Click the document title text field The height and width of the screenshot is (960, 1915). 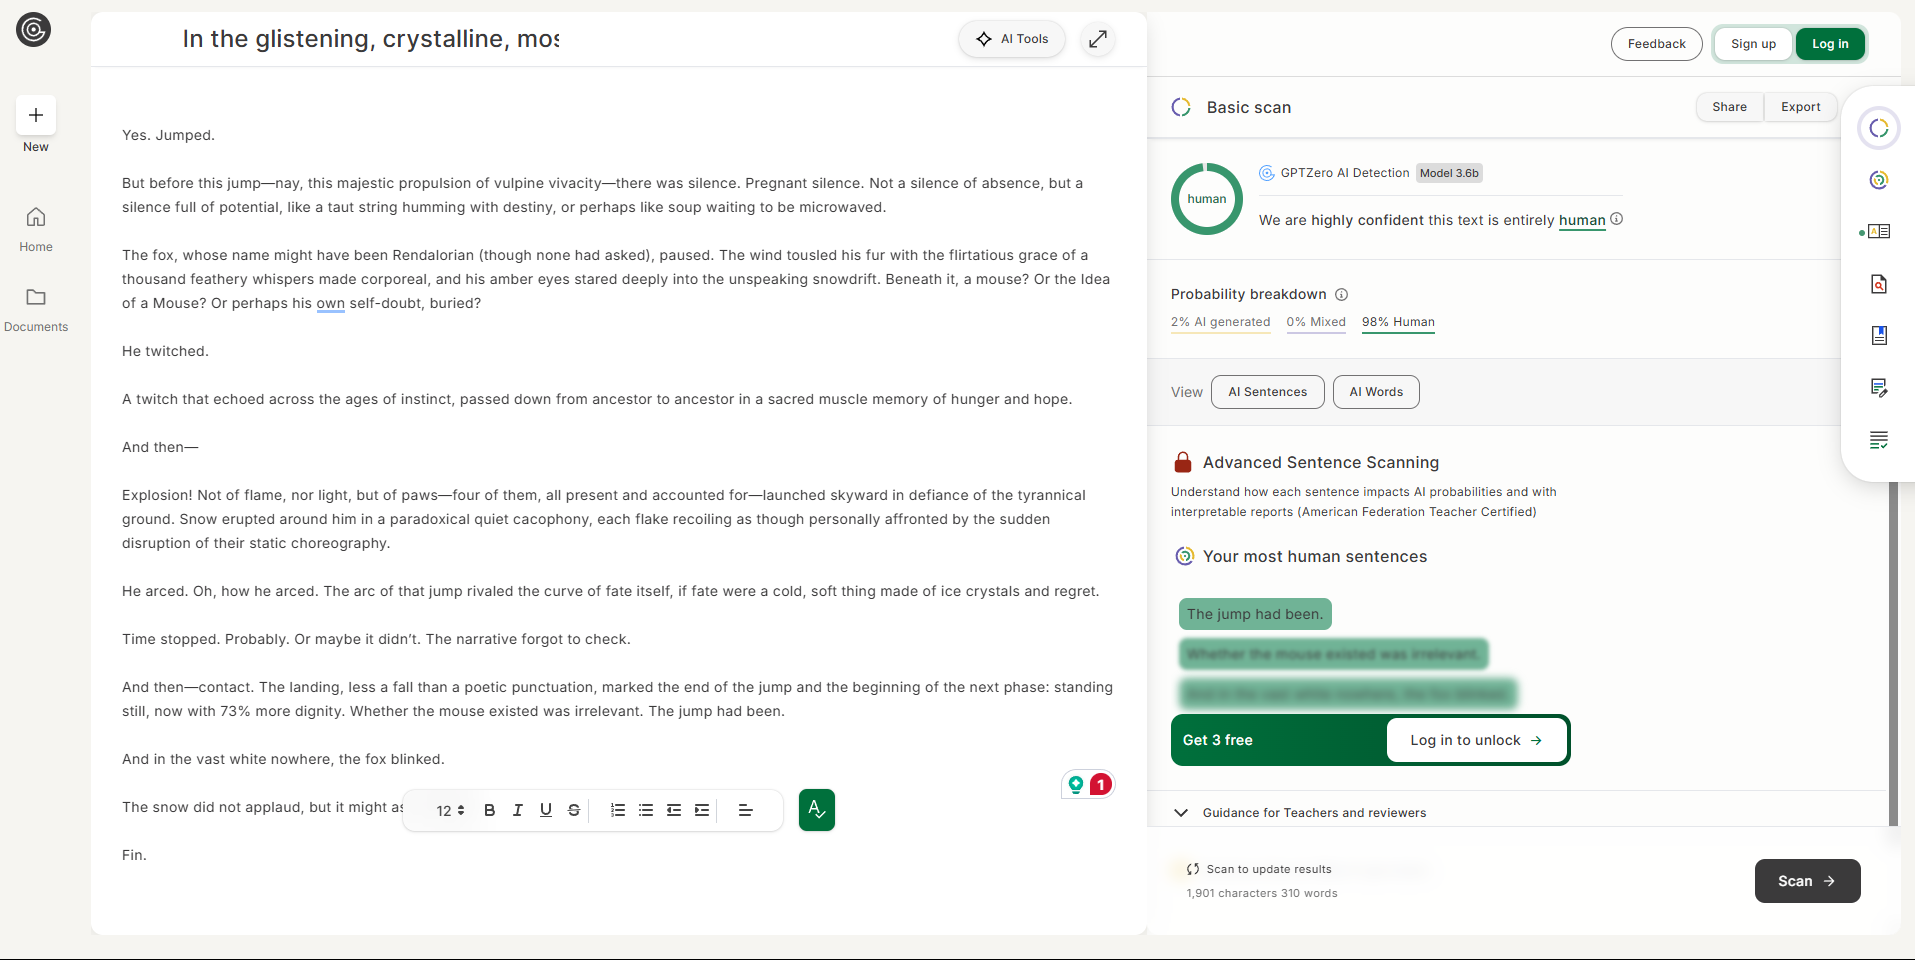click(x=370, y=39)
